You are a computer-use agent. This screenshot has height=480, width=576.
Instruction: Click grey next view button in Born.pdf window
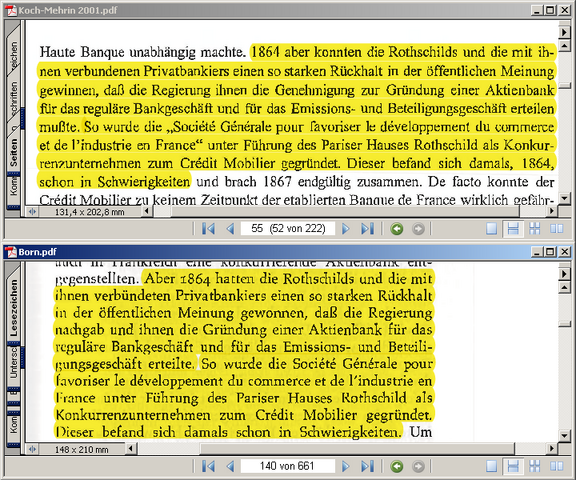point(418,466)
